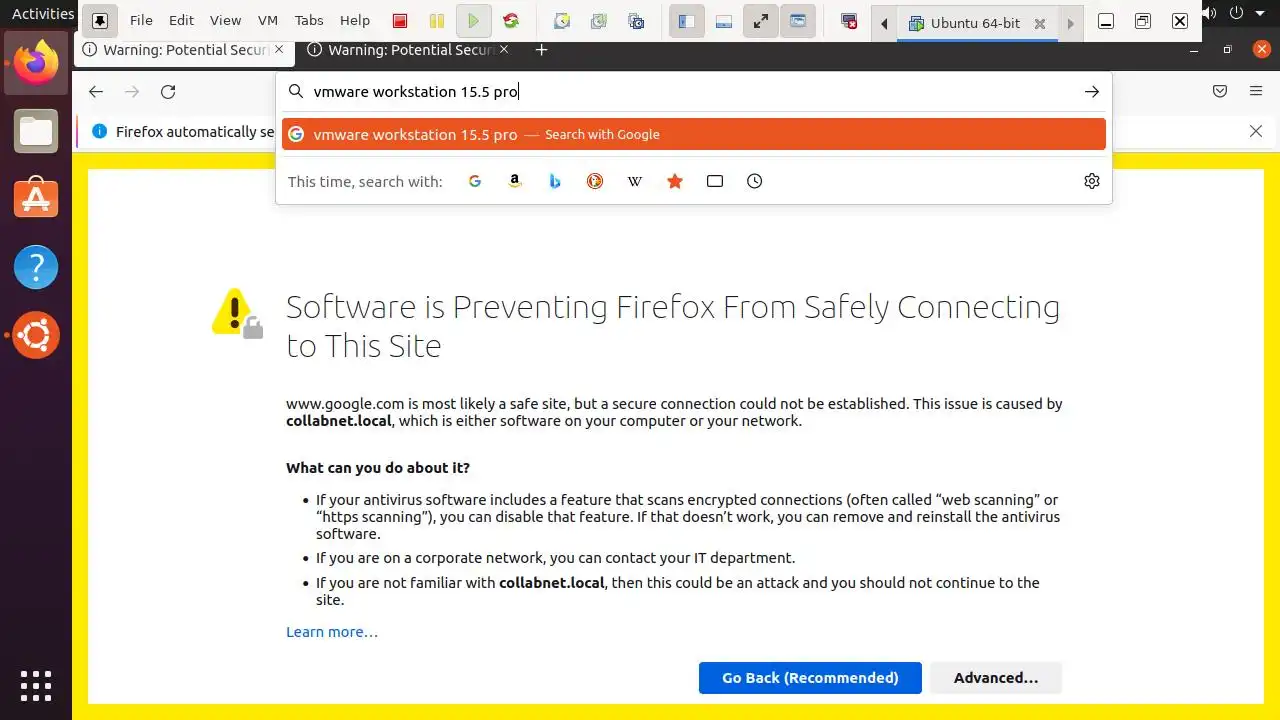This screenshot has height=720, width=1280.
Task: Click the red VMware power off icon
Action: [x=400, y=21]
